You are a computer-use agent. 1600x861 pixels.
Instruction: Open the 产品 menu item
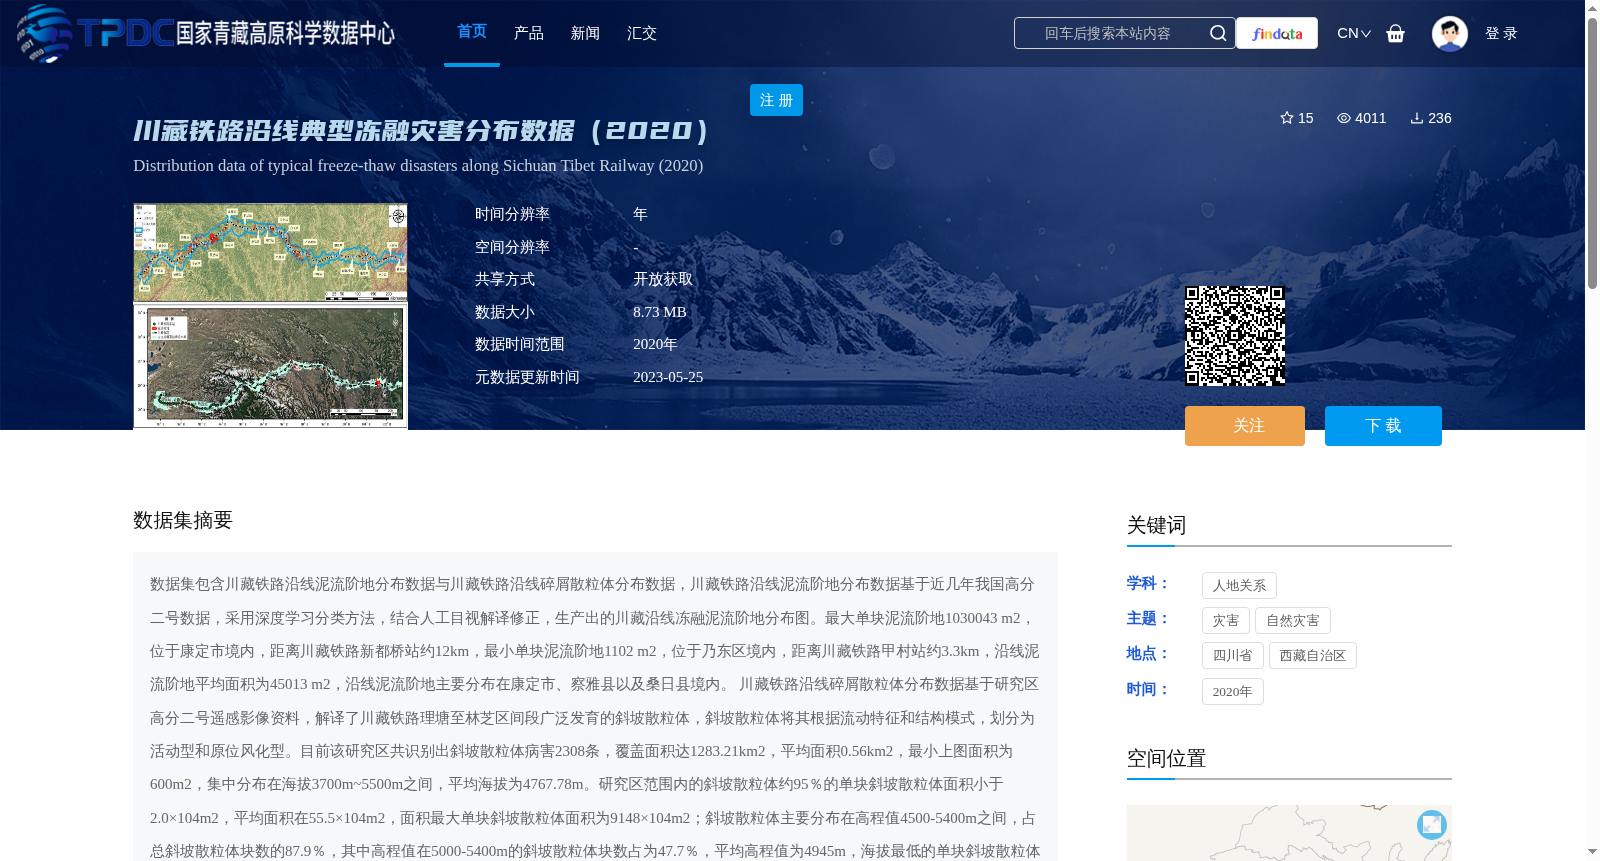click(529, 33)
